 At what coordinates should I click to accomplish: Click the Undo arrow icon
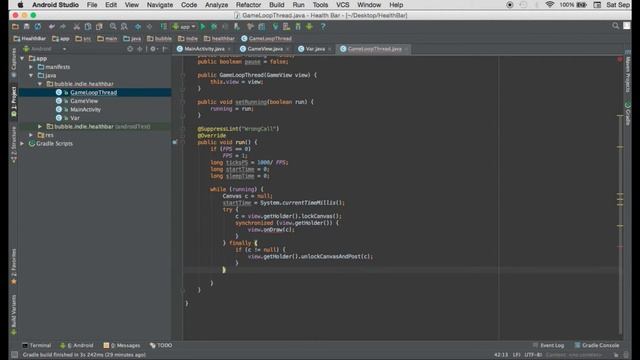[x=51, y=27]
